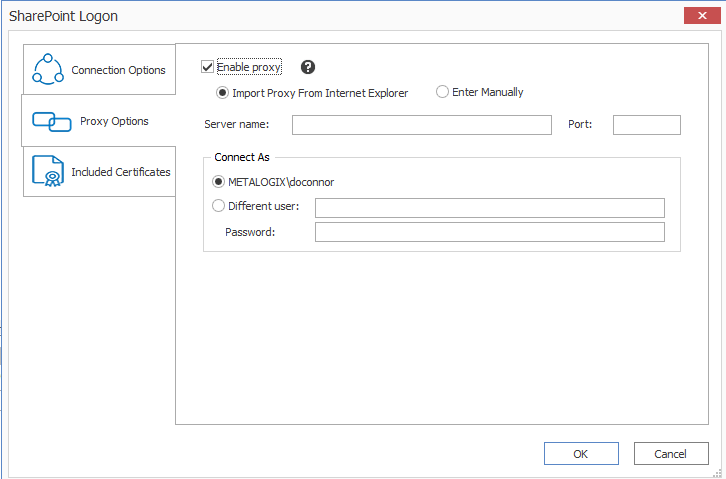Click the Proxy Options linked-boxes icon

click(x=51, y=121)
